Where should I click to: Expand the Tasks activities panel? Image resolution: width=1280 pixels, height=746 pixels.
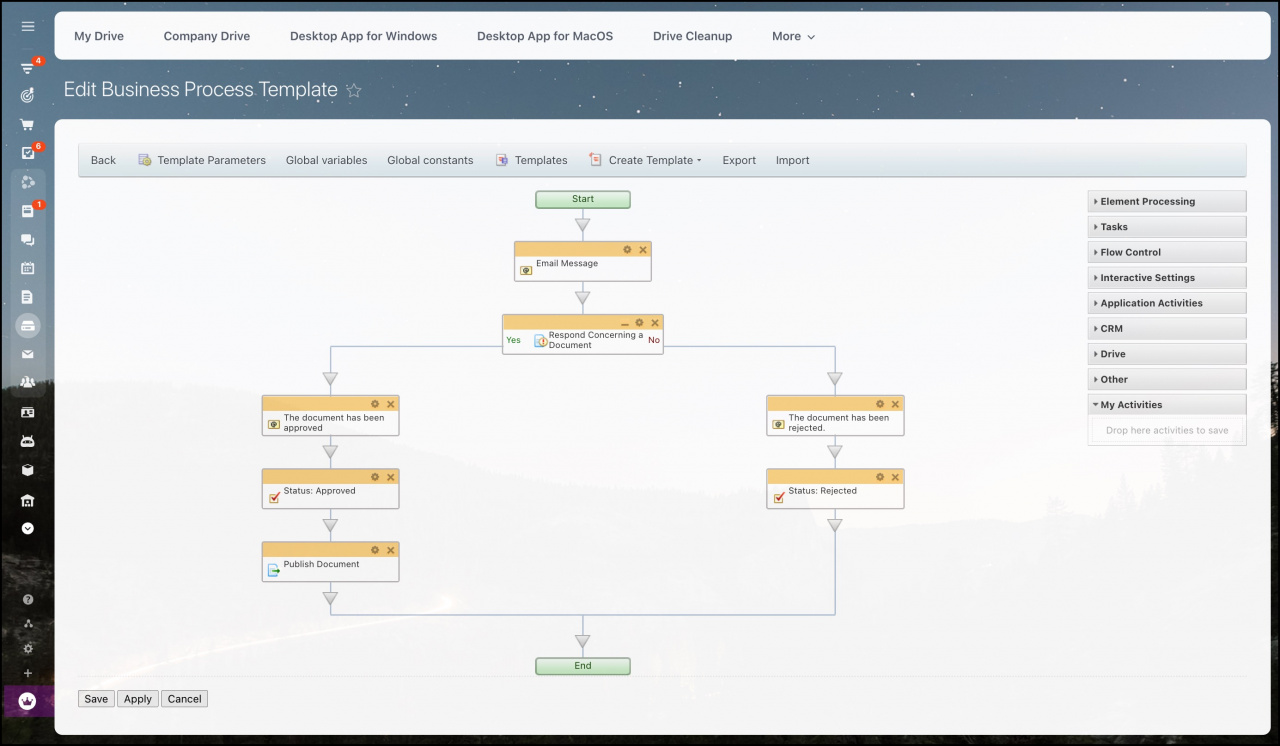click(x=1167, y=227)
